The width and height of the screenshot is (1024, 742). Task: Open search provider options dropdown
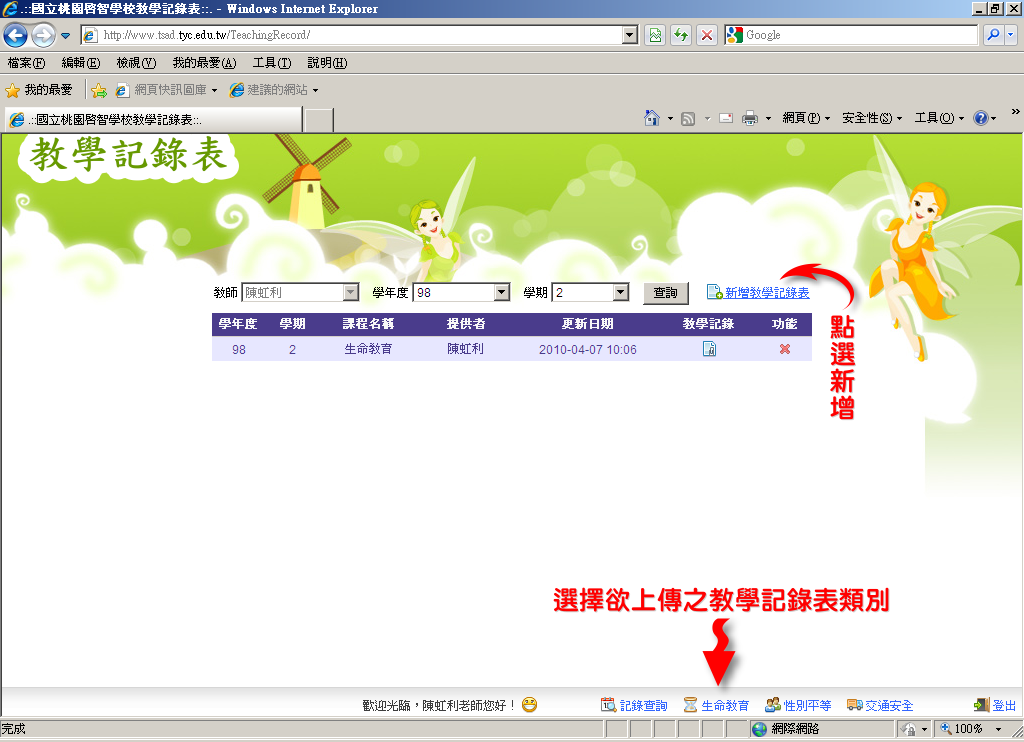pyautogui.click(x=1010, y=35)
